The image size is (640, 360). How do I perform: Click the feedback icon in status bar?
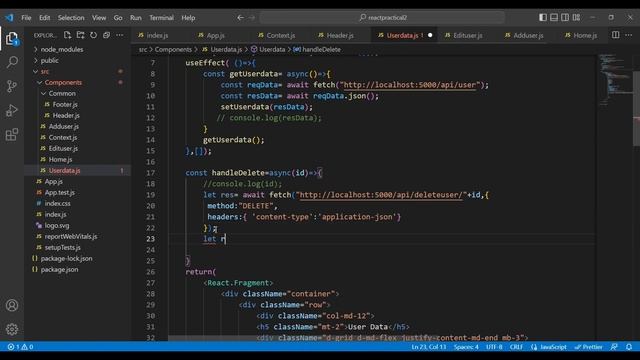point(614,347)
